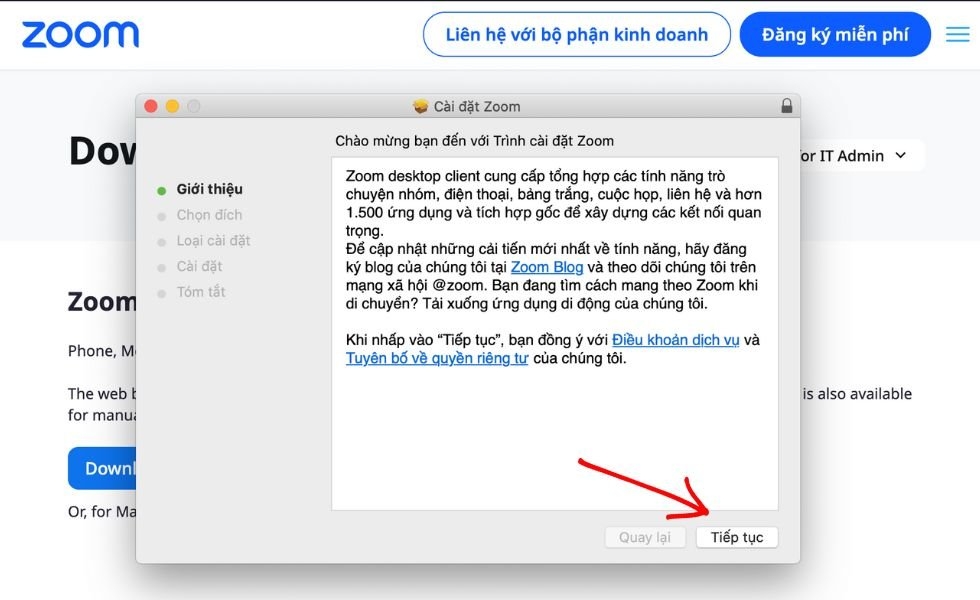This screenshot has height=600, width=980.
Task: Select the Giới thiệu step in the sidebar
Action: coord(208,188)
